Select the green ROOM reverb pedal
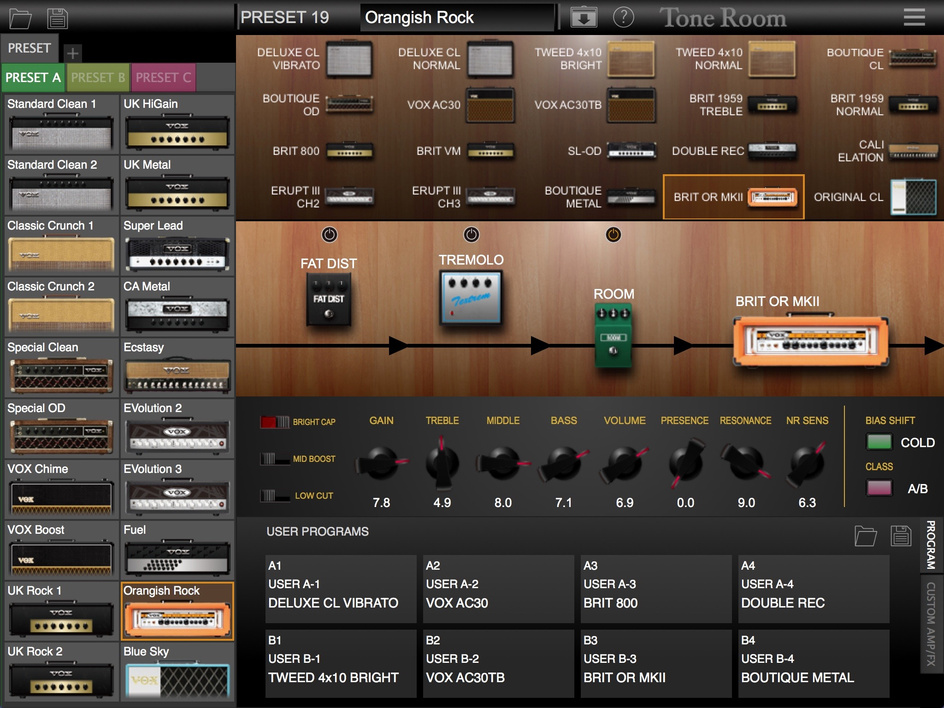 [x=614, y=337]
